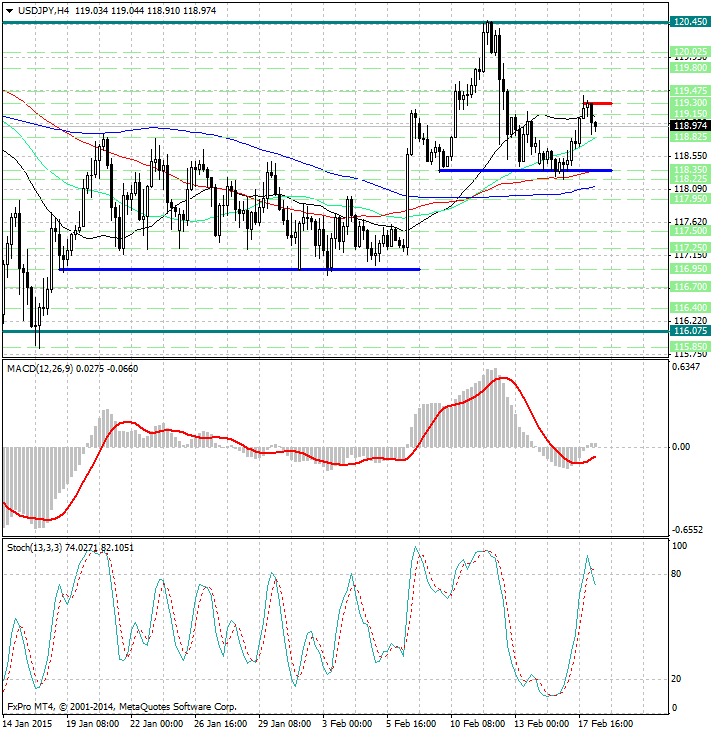Click the 117.950 level price label

(690, 199)
